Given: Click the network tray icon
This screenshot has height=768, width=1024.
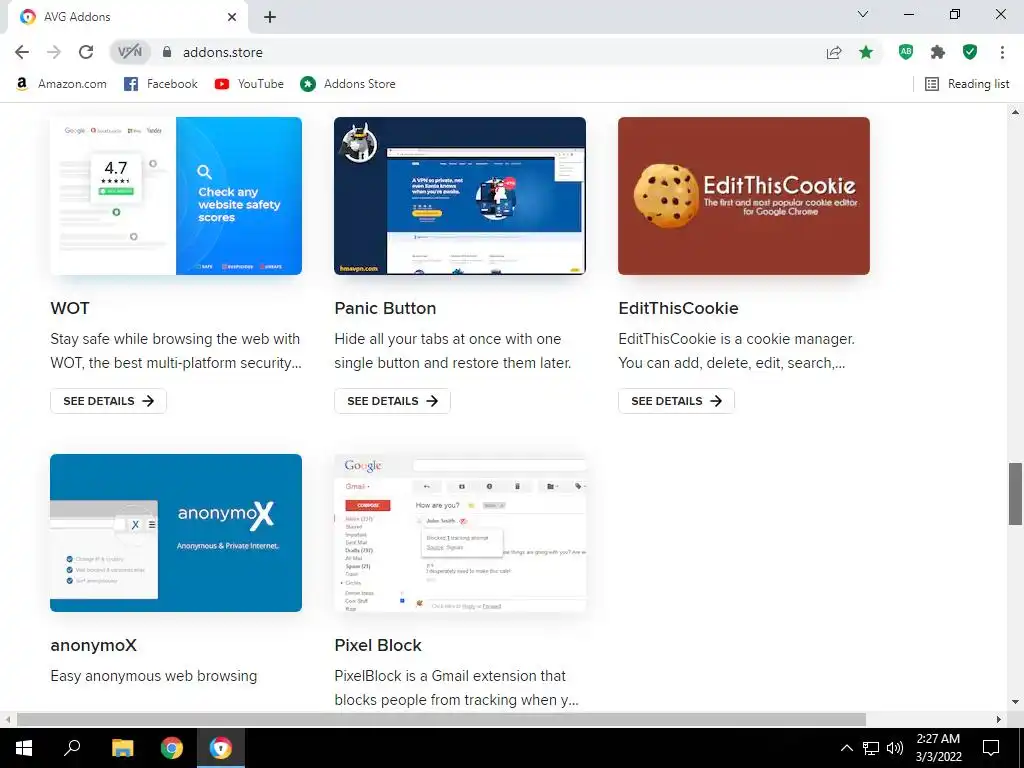Looking at the screenshot, I should pyautogui.click(x=871, y=748).
